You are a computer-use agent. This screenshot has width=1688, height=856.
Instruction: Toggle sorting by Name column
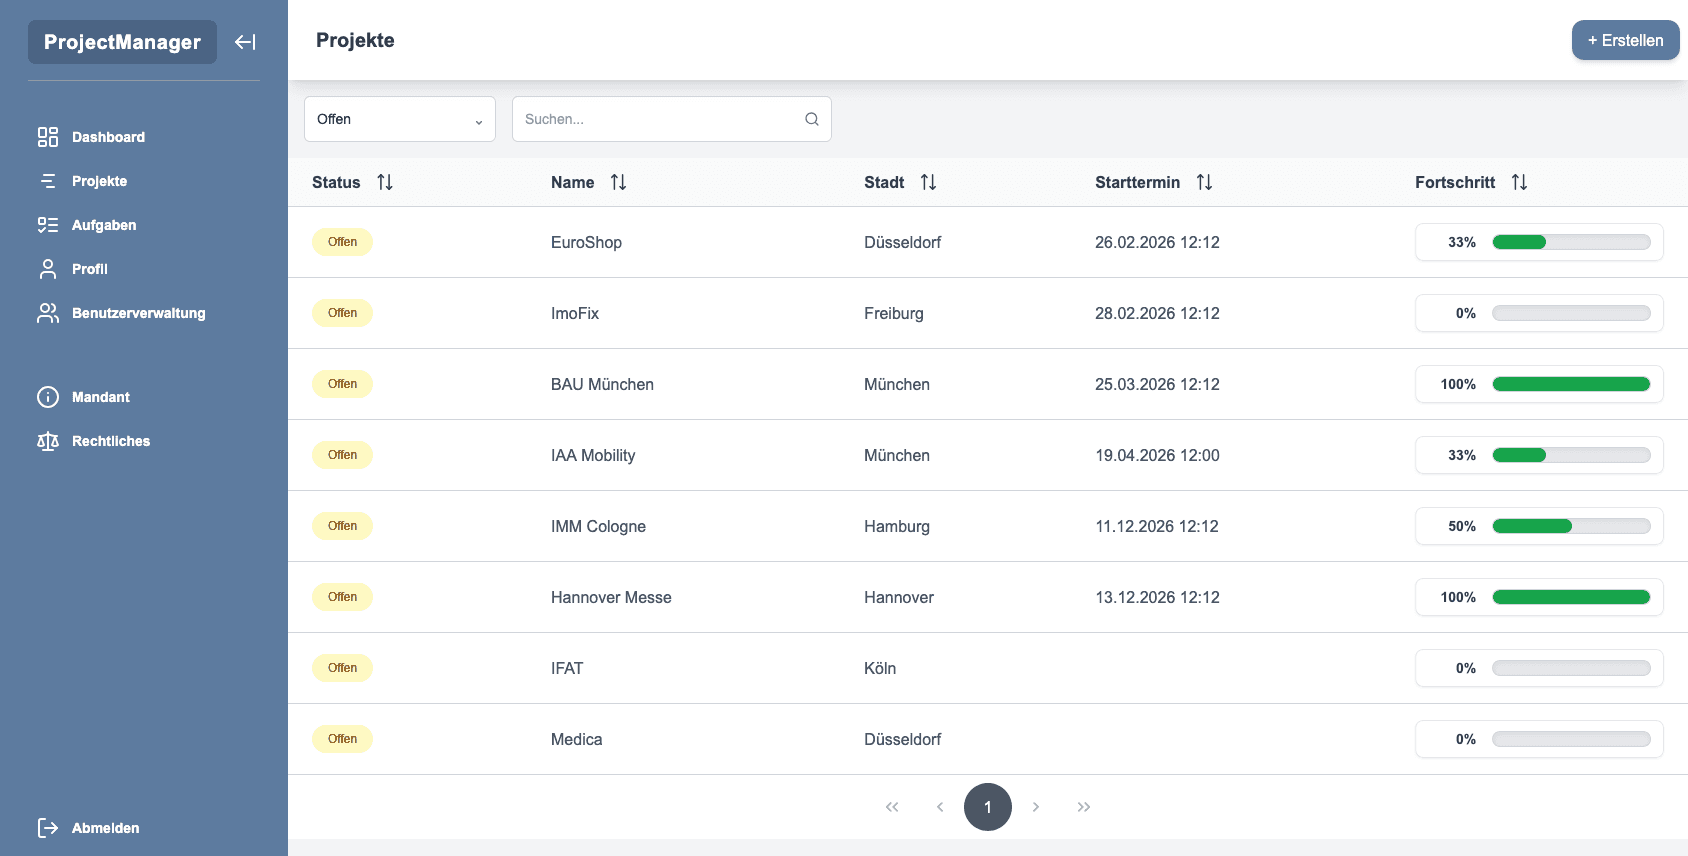(619, 182)
